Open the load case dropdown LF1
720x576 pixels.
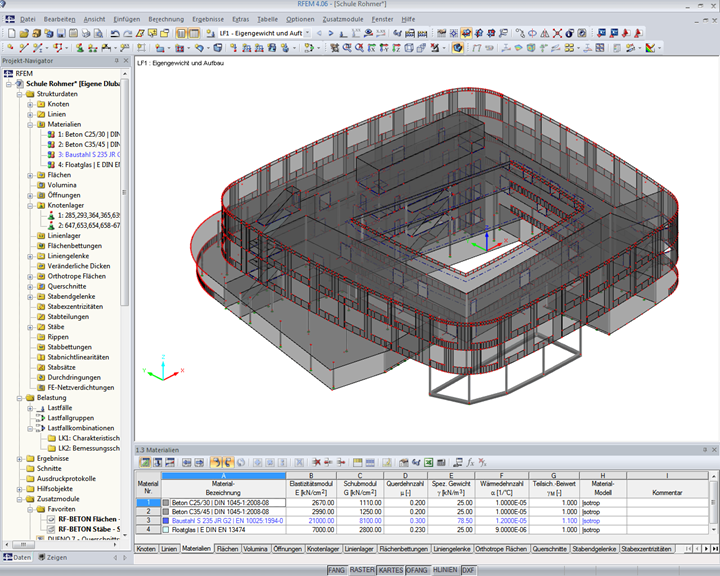coord(308,33)
